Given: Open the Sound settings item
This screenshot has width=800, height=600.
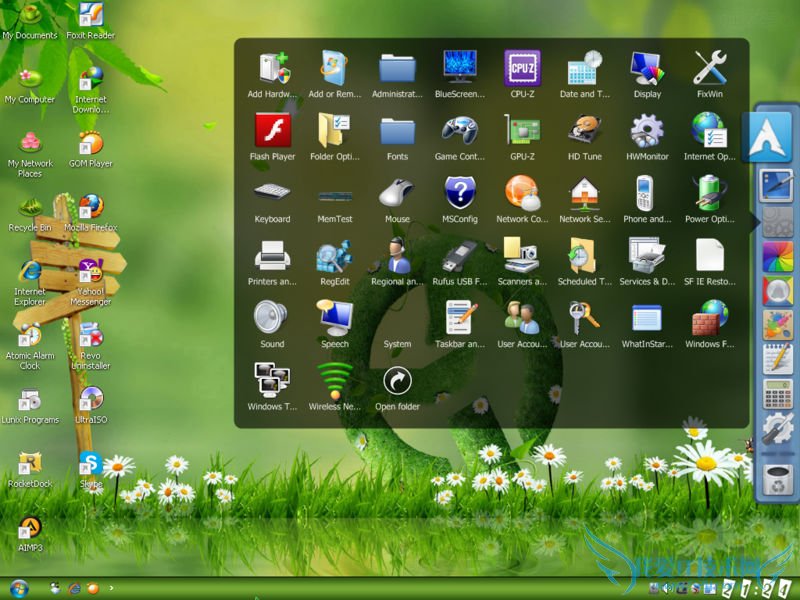Looking at the screenshot, I should pos(272,319).
